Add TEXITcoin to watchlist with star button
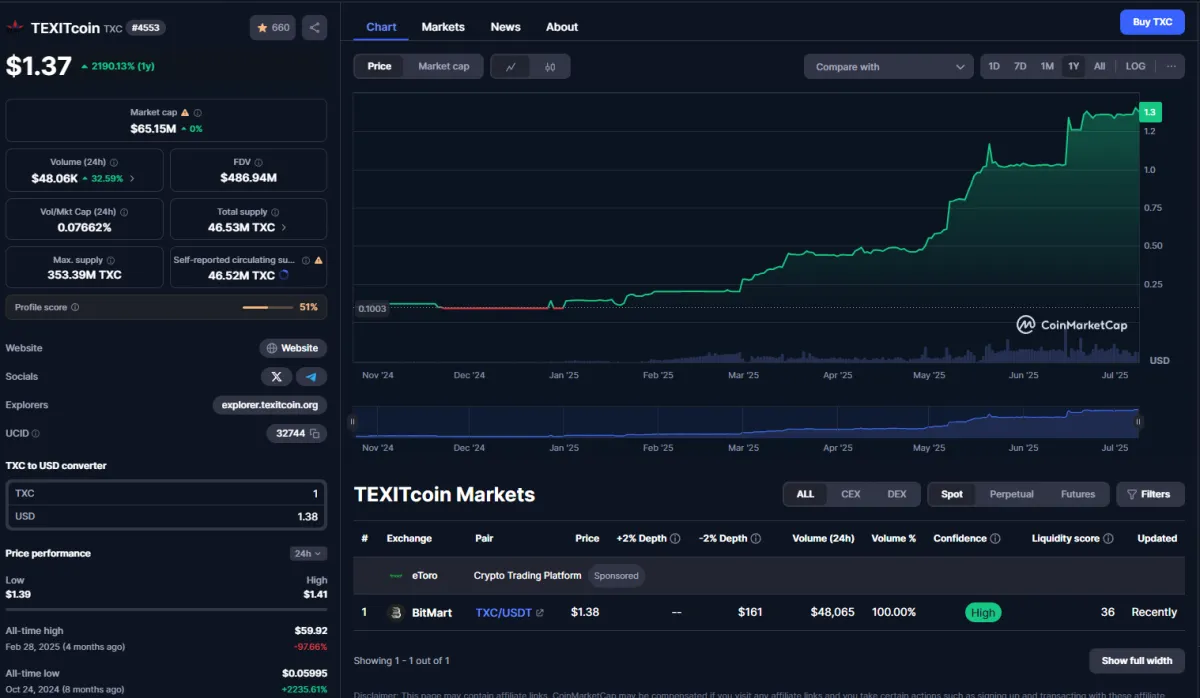This screenshot has width=1200, height=698. click(273, 28)
